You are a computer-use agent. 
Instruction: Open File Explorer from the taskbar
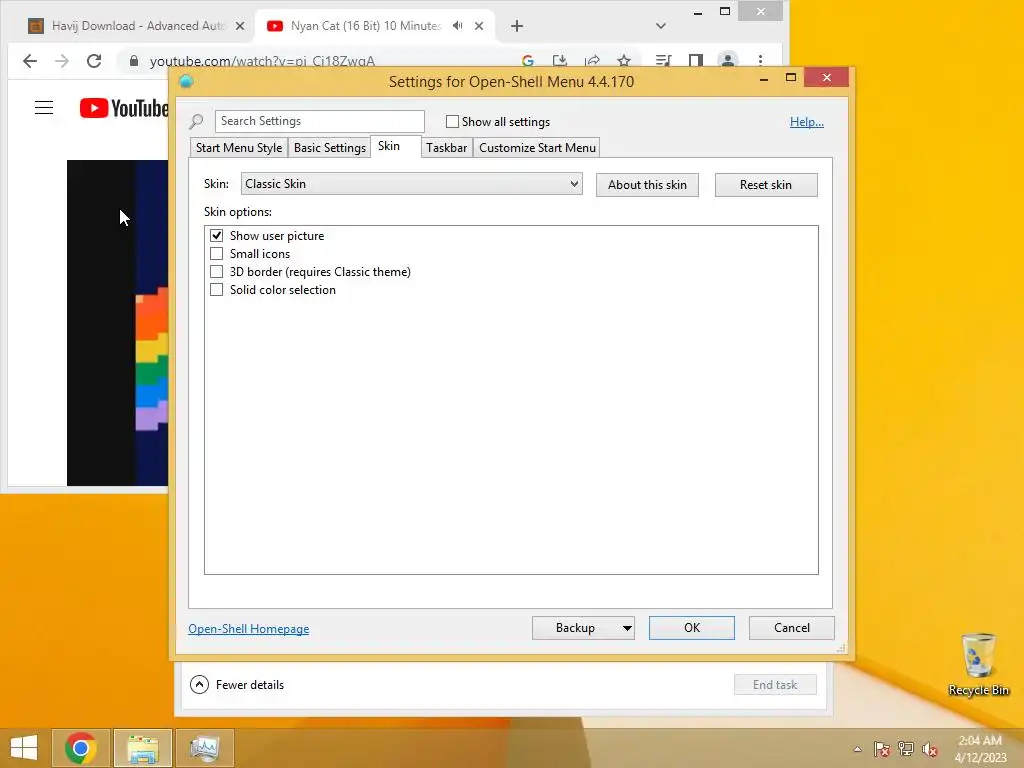coord(143,748)
